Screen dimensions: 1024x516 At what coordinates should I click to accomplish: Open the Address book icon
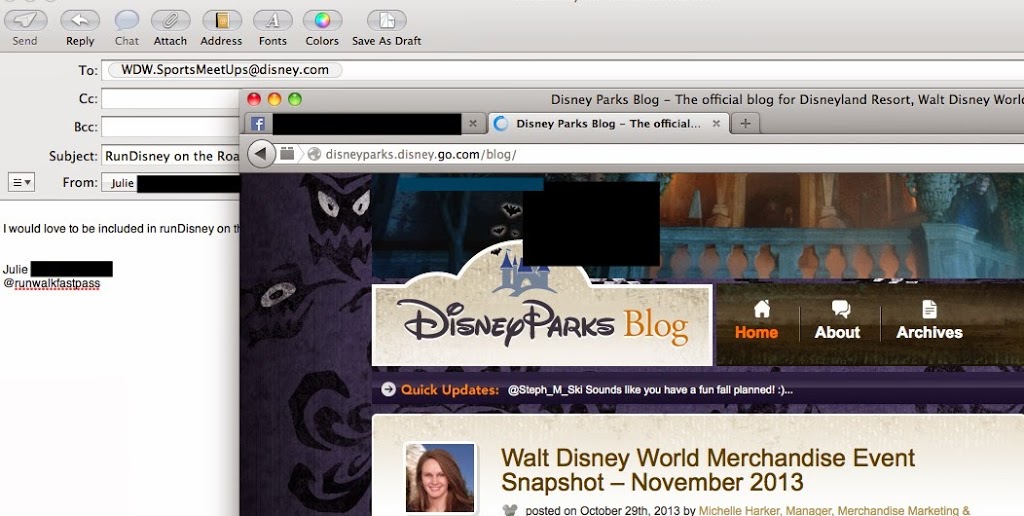click(x=222, y=21)
